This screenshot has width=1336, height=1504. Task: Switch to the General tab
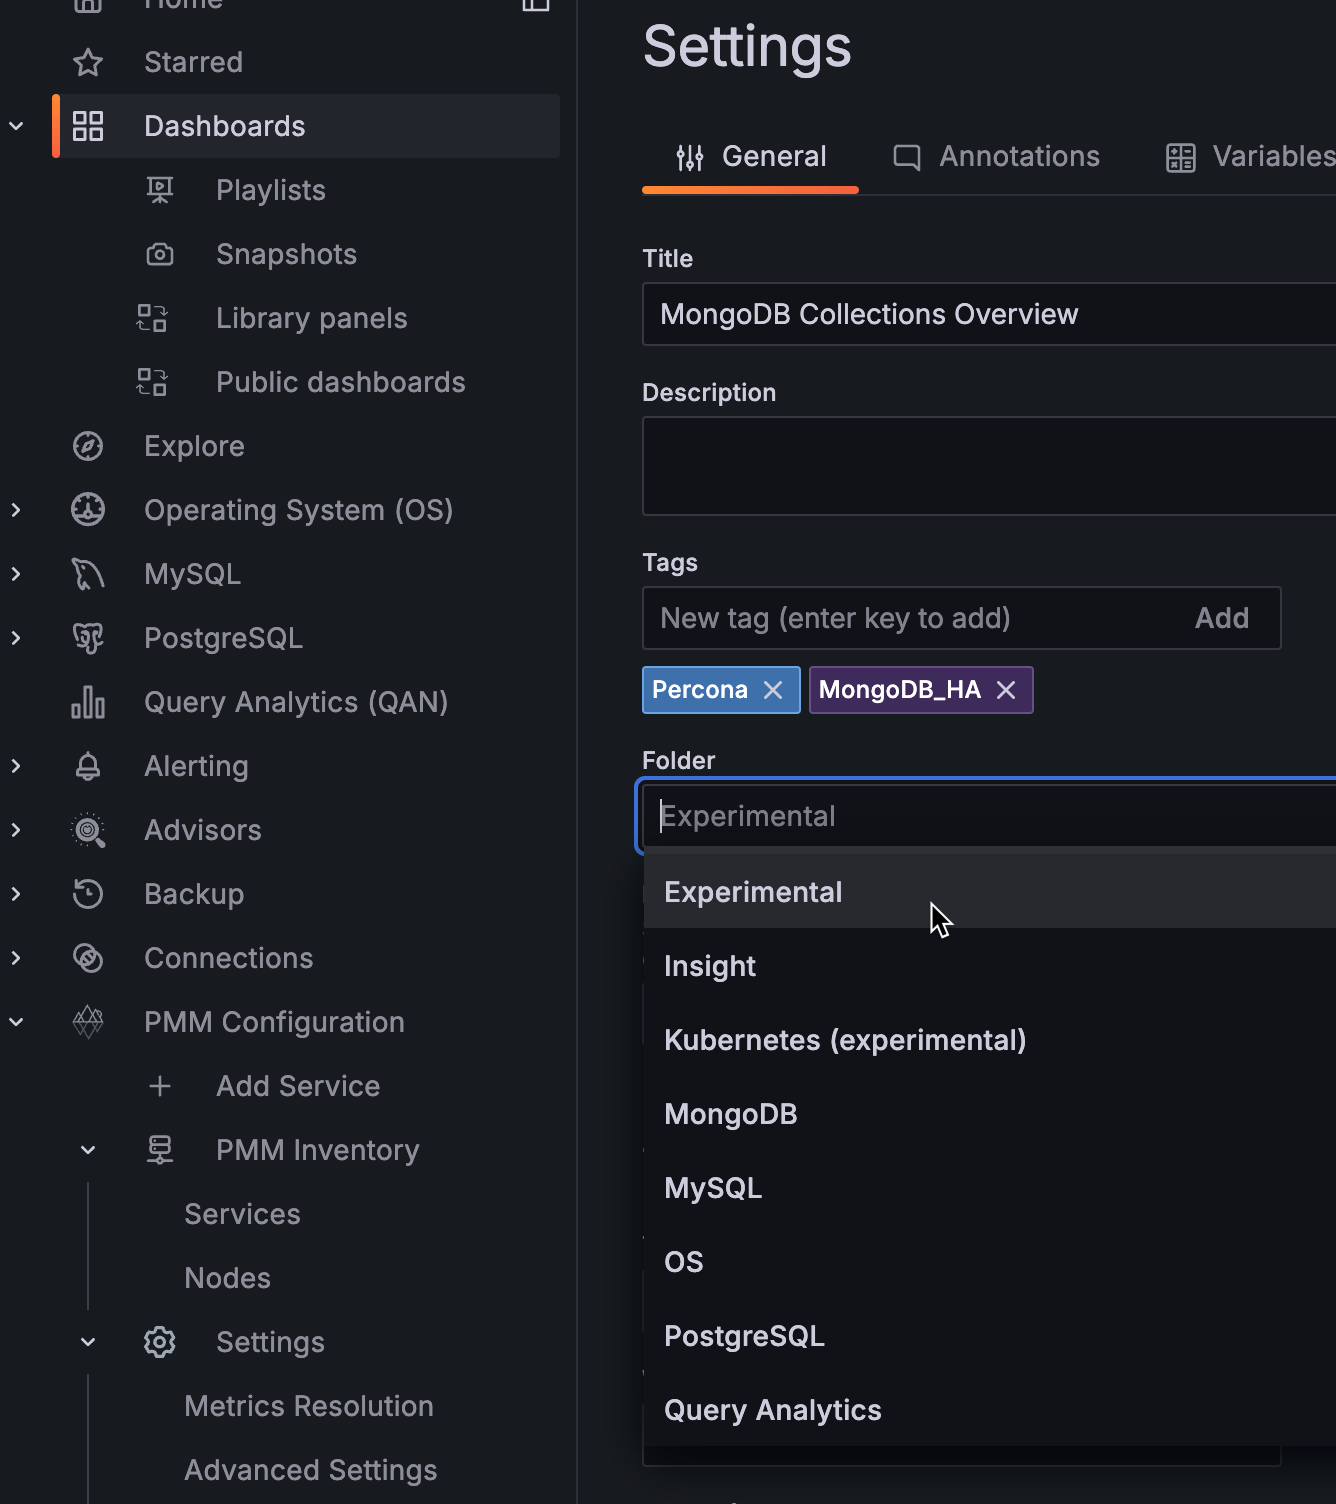click(x=750, y=157)
